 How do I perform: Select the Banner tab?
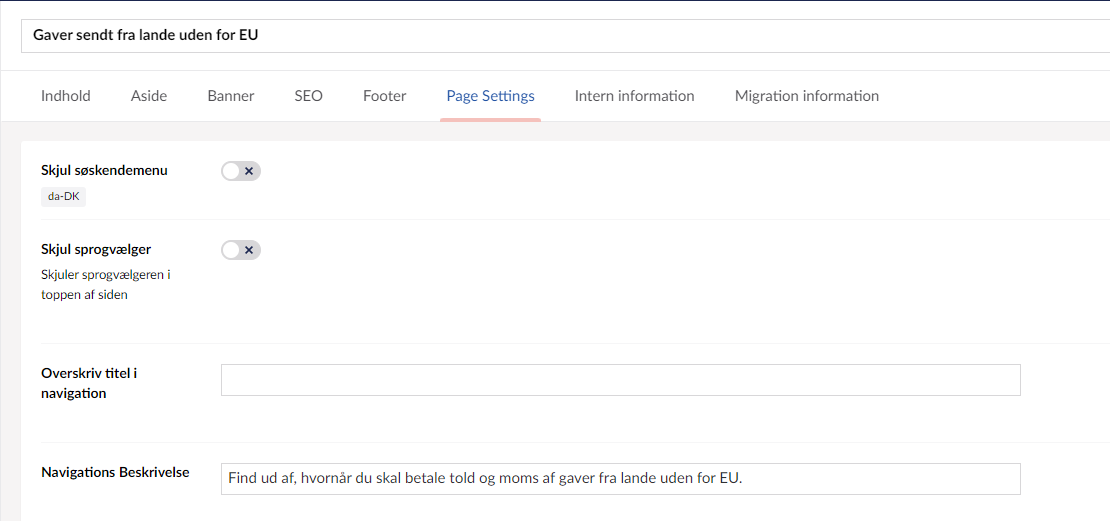231,96
